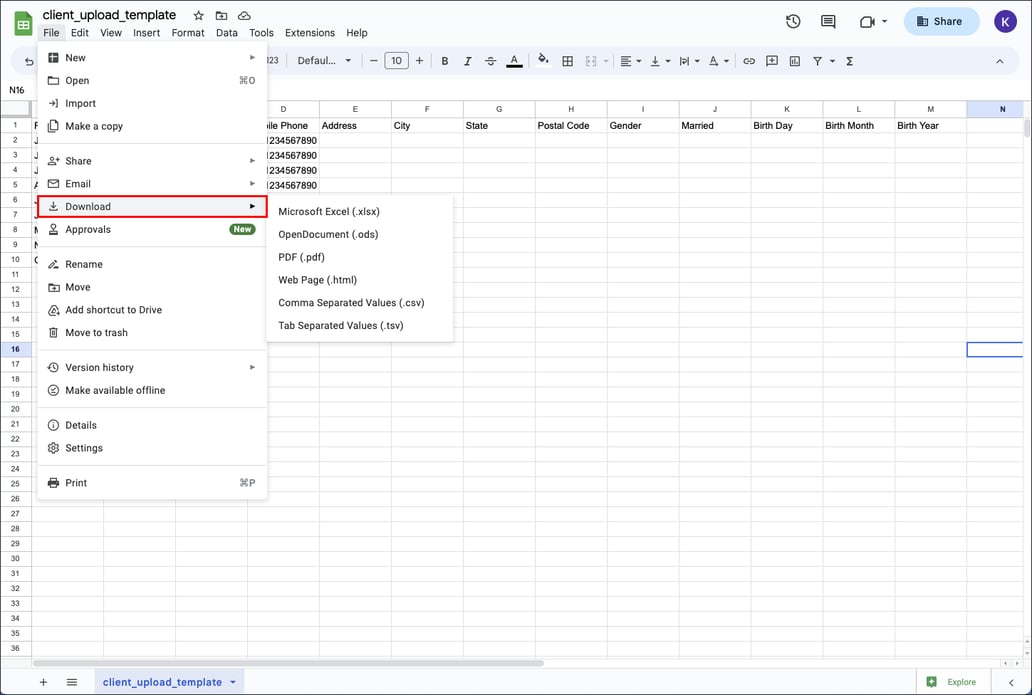Choose Comma Separated Values (.csv)
Image resolution: width=1032 pixels, height=695 pixels.
coord(359,303)
